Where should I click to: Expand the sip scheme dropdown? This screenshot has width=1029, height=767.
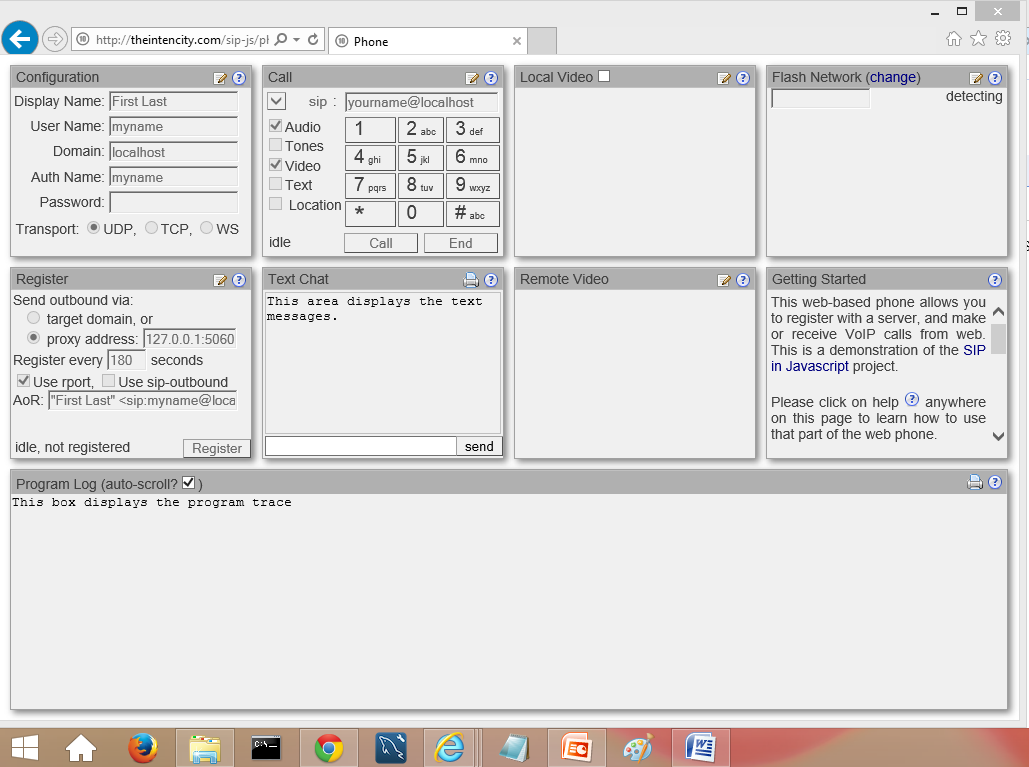point(275,101)
